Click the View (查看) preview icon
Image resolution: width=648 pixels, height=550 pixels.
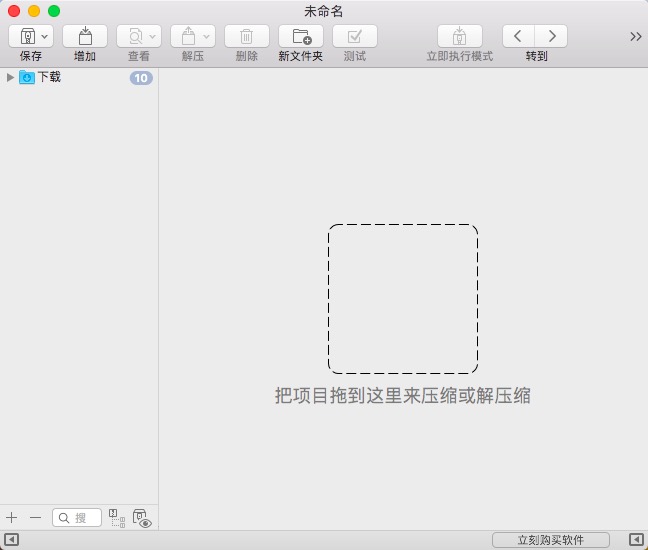tap(134, 36)
